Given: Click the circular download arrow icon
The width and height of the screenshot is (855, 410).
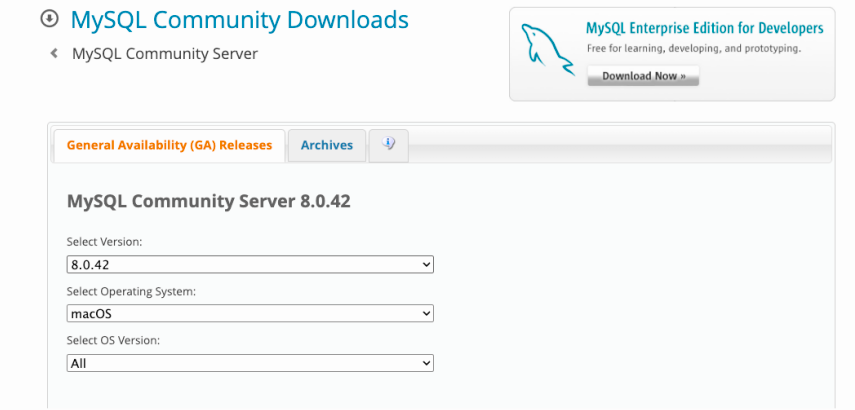Looking at the screenshot, I should [x=50, y=19].
